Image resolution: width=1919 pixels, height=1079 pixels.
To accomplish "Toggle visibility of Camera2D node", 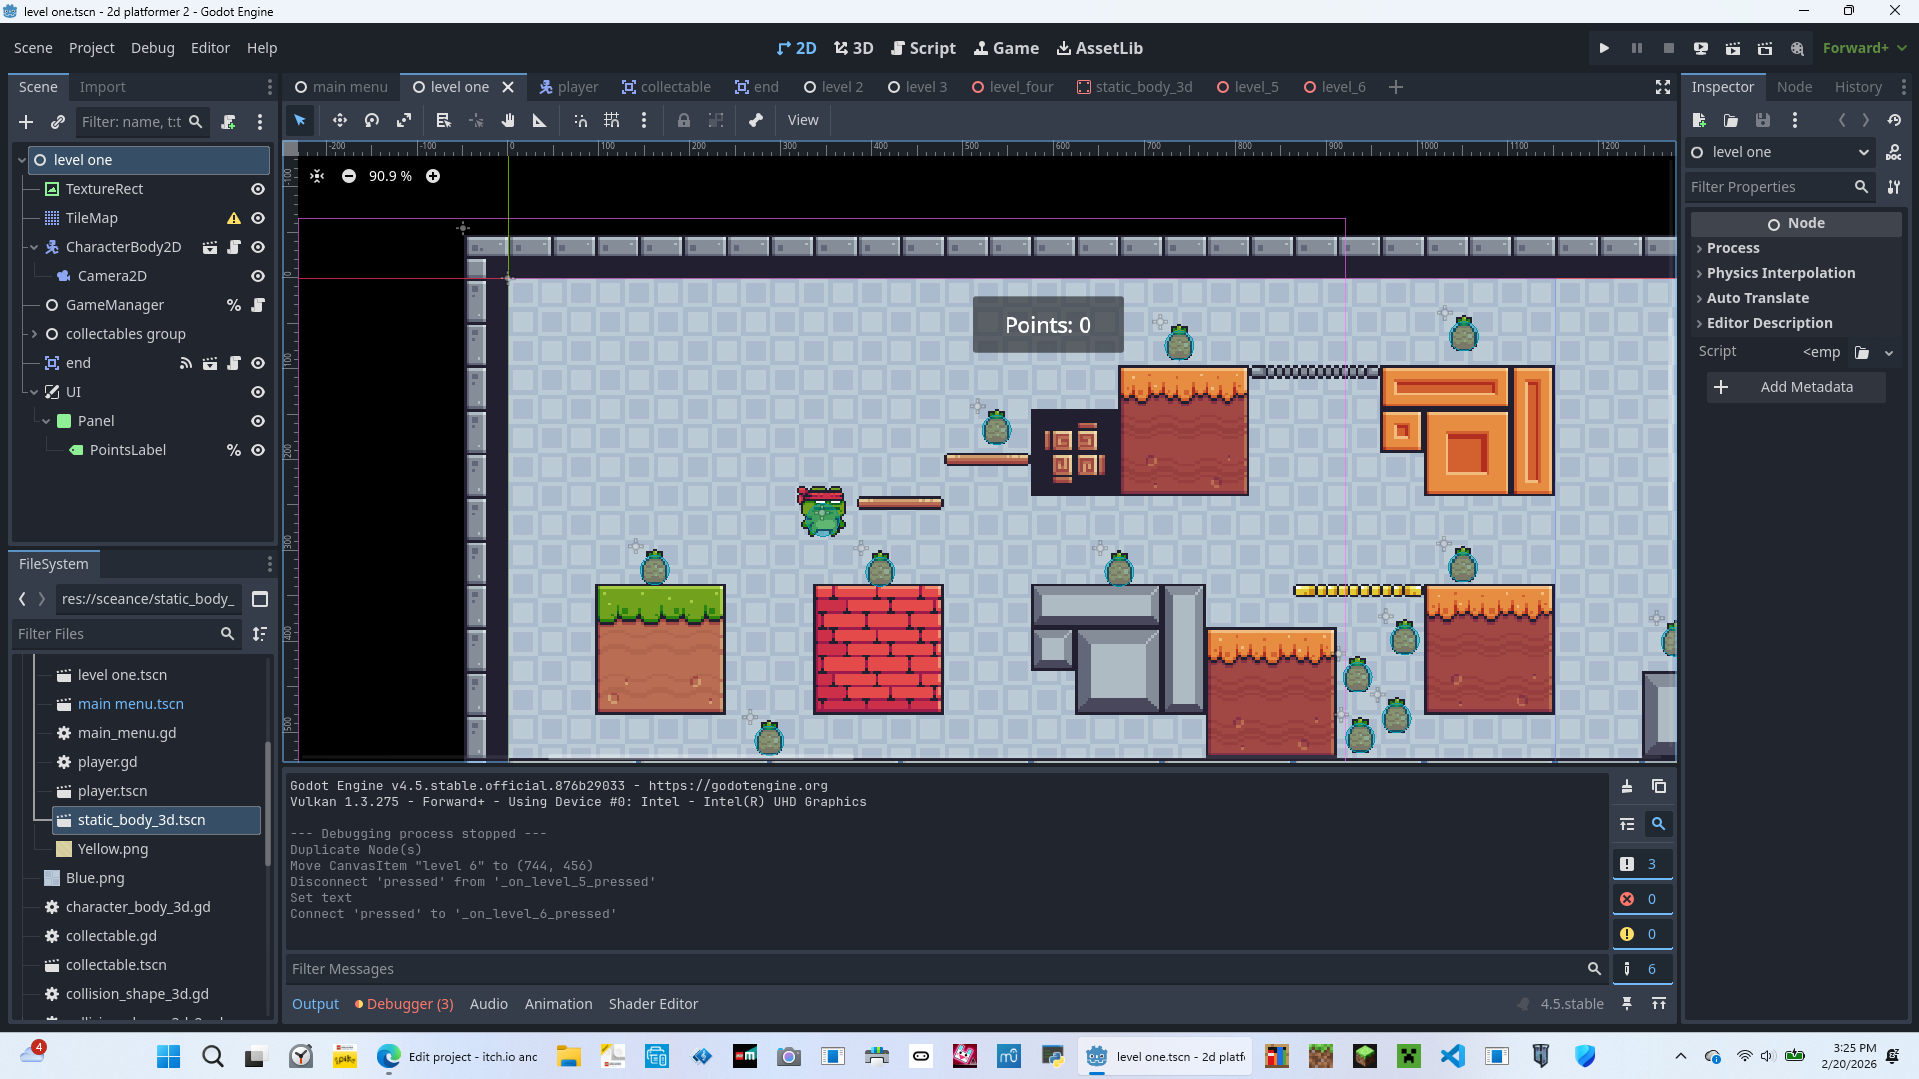I will 258,276.
